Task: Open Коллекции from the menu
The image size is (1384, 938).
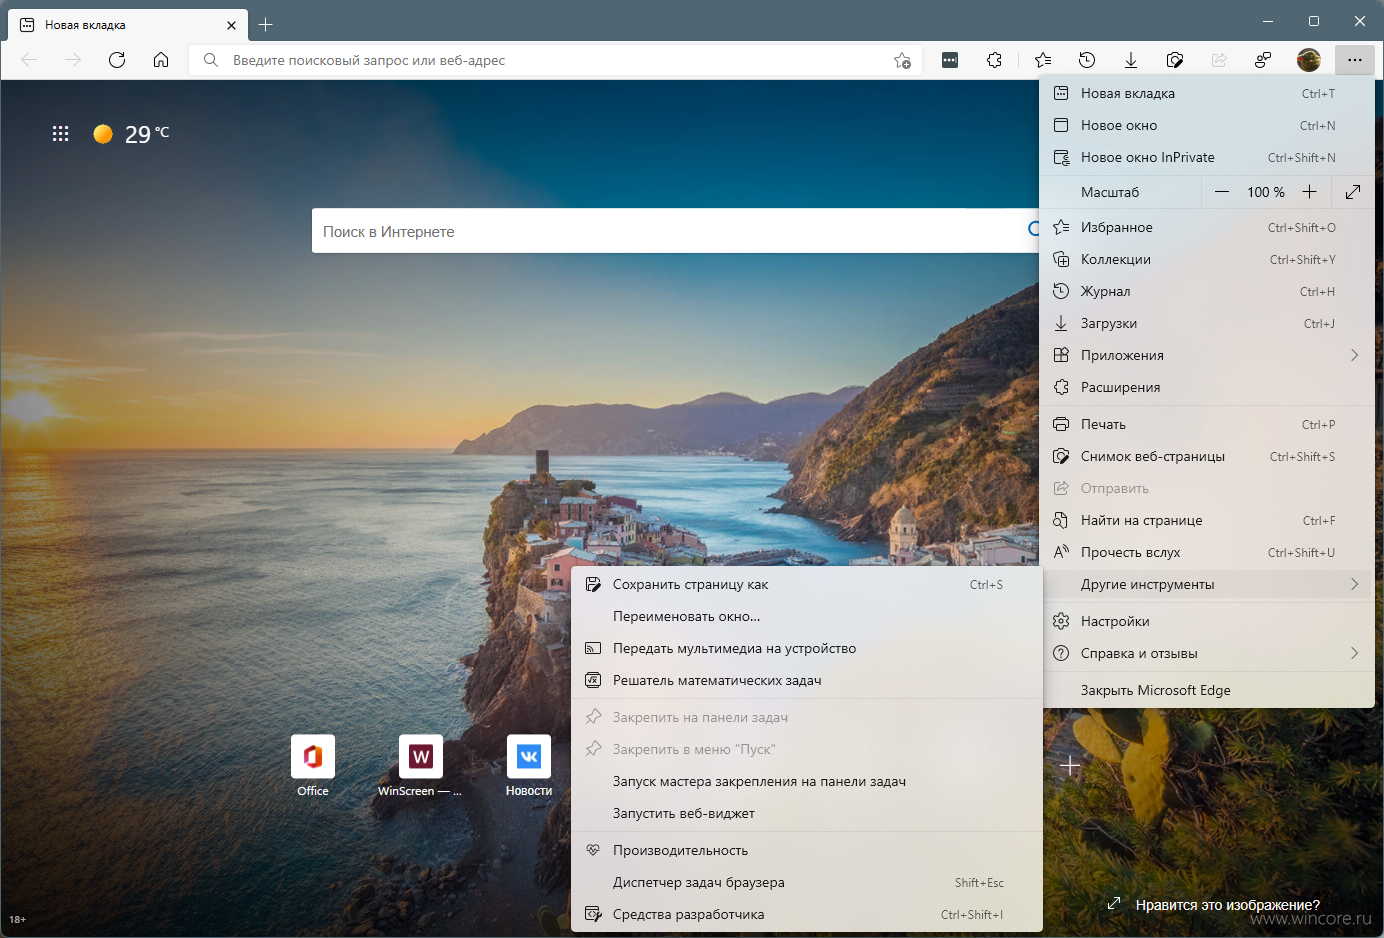Action: pos(1207,259)
